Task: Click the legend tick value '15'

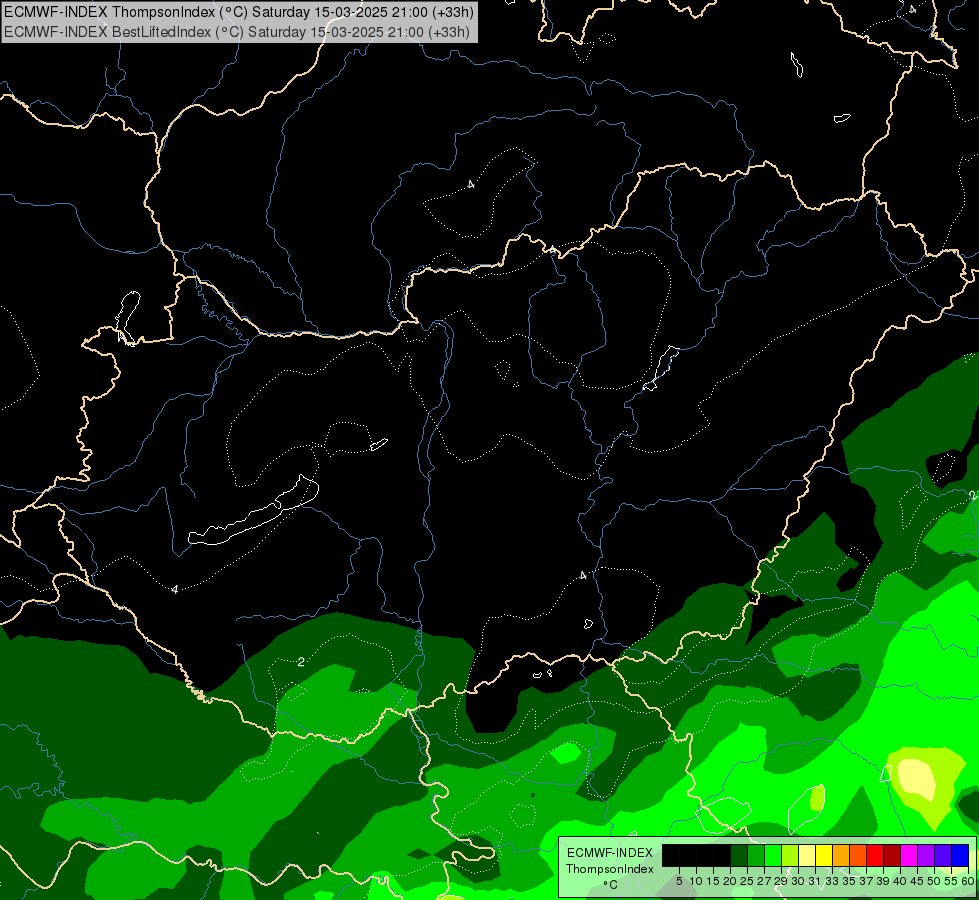Action: (713, 881)
